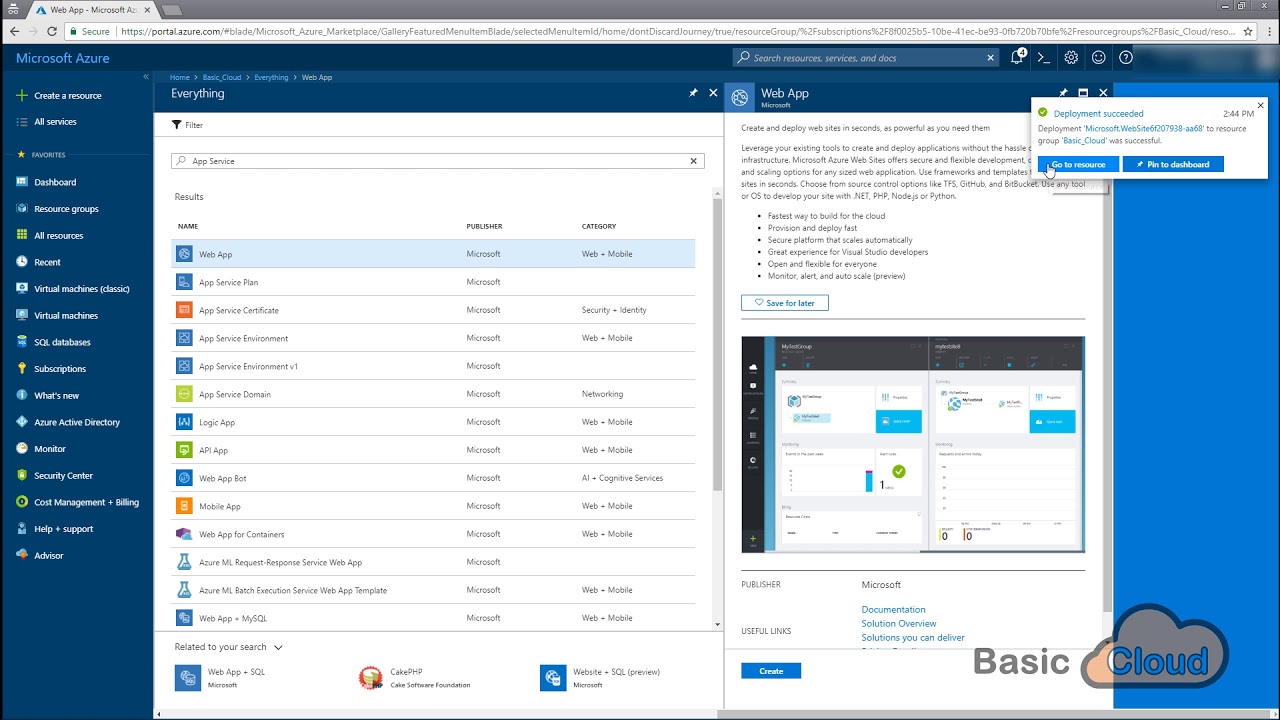The width and height of the screenshot is (1280, 720).
Task: Collapse the left sidebar menu
Action: 145,77
